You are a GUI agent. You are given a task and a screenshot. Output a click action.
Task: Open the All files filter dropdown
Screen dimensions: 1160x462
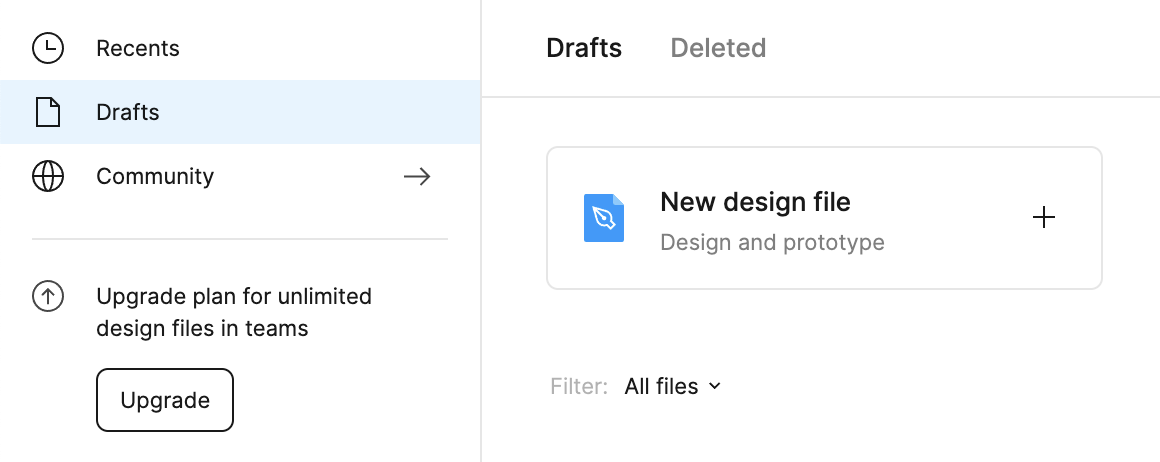pyautogui.click(x=672, y=386)
